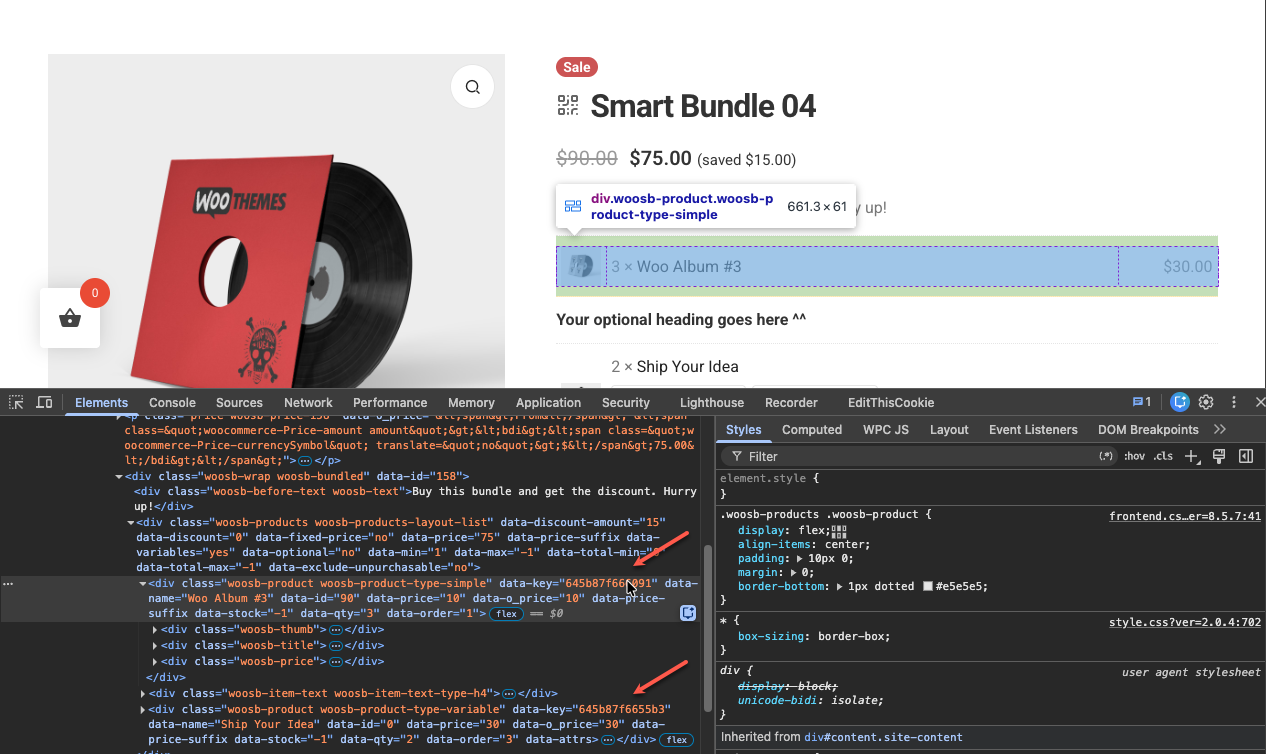Click the paintbrush rendering emulation icon
Image resolution: width=1266 pixels, height=754 pixels.
click(x=1218, y=456)
